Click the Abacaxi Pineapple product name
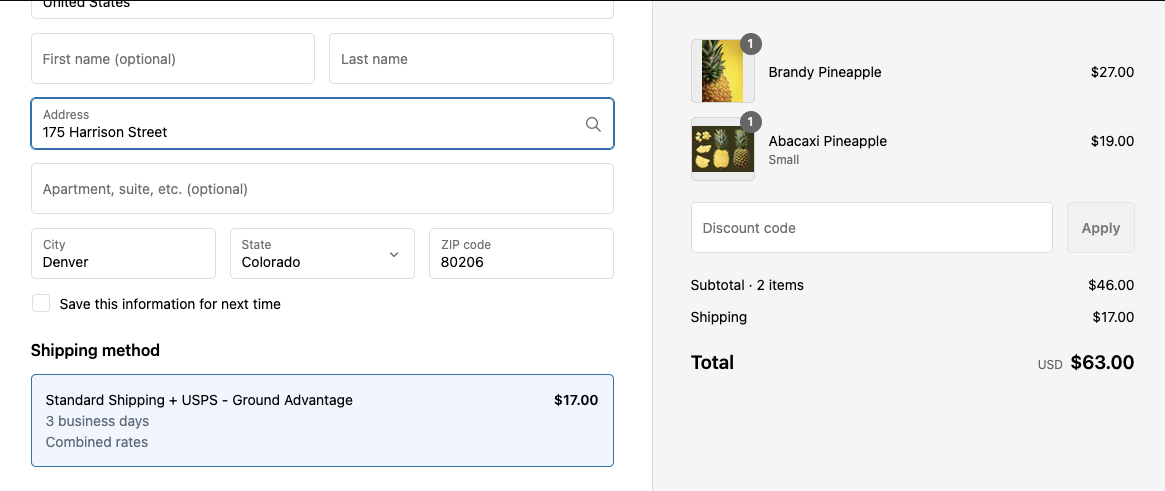This screenshot has height=491, width=1165. [x=827, y=141]
